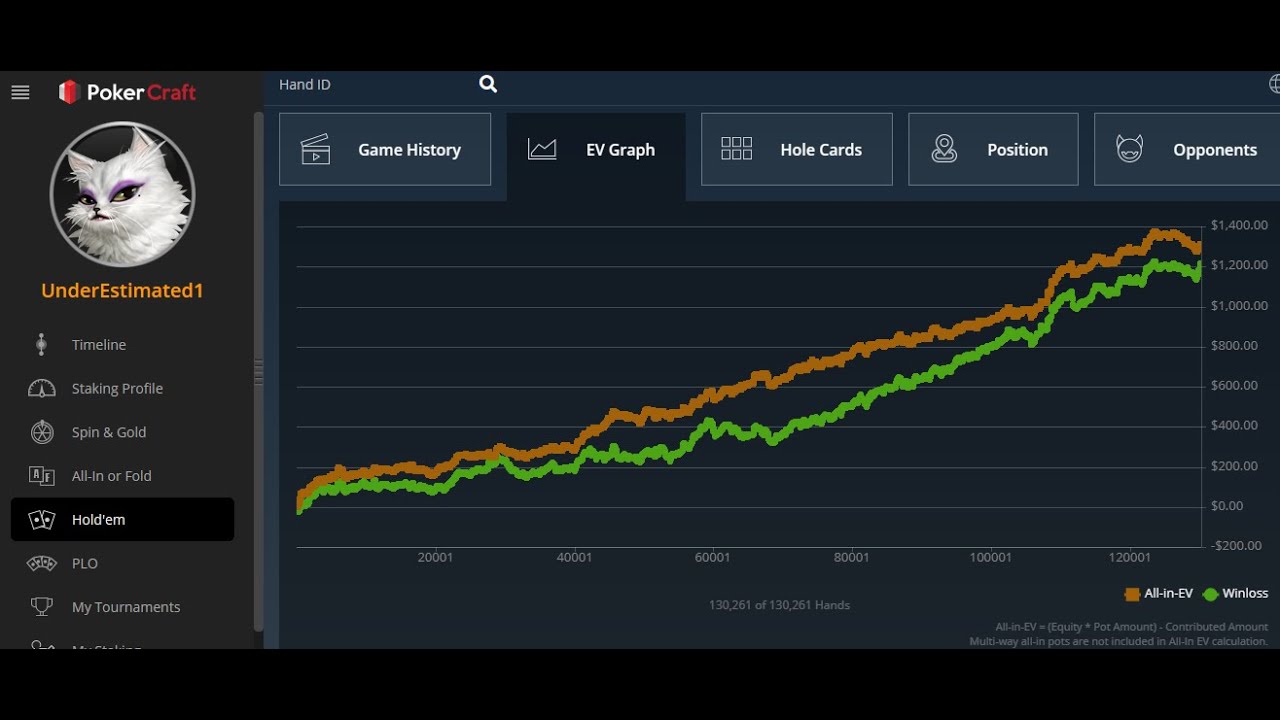Viewport: 1280px width, 720px height.
Task: Go to the Opponents tab
Action: [1187, 149]
